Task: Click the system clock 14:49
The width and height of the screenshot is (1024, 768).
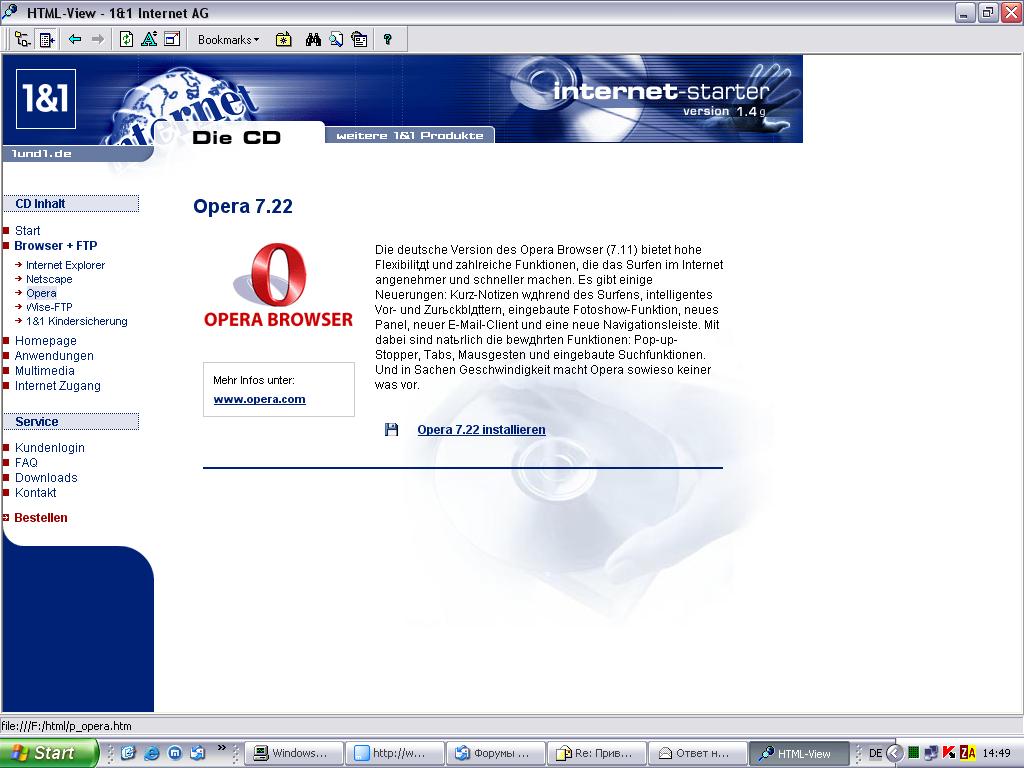Action: pyautogui.click(x=997, y=754)
